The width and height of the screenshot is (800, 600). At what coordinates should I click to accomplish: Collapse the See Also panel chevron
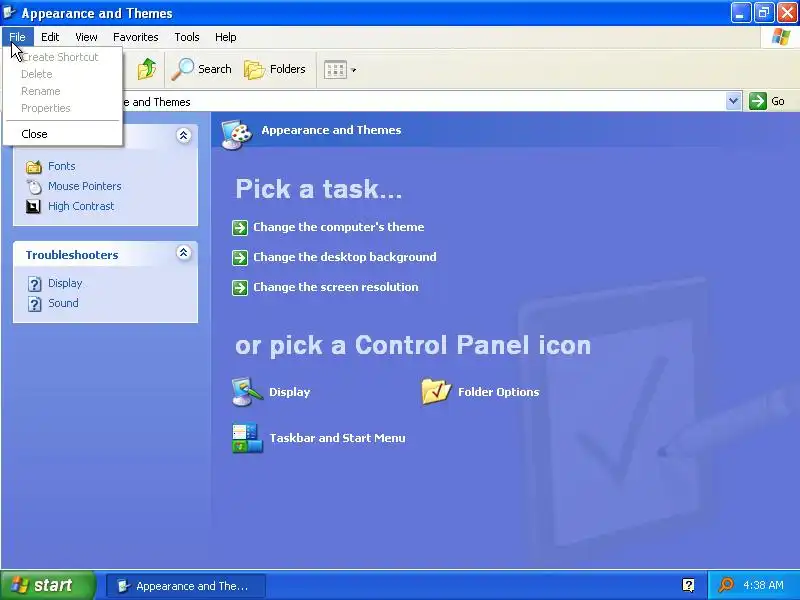(x=184, y=135)
